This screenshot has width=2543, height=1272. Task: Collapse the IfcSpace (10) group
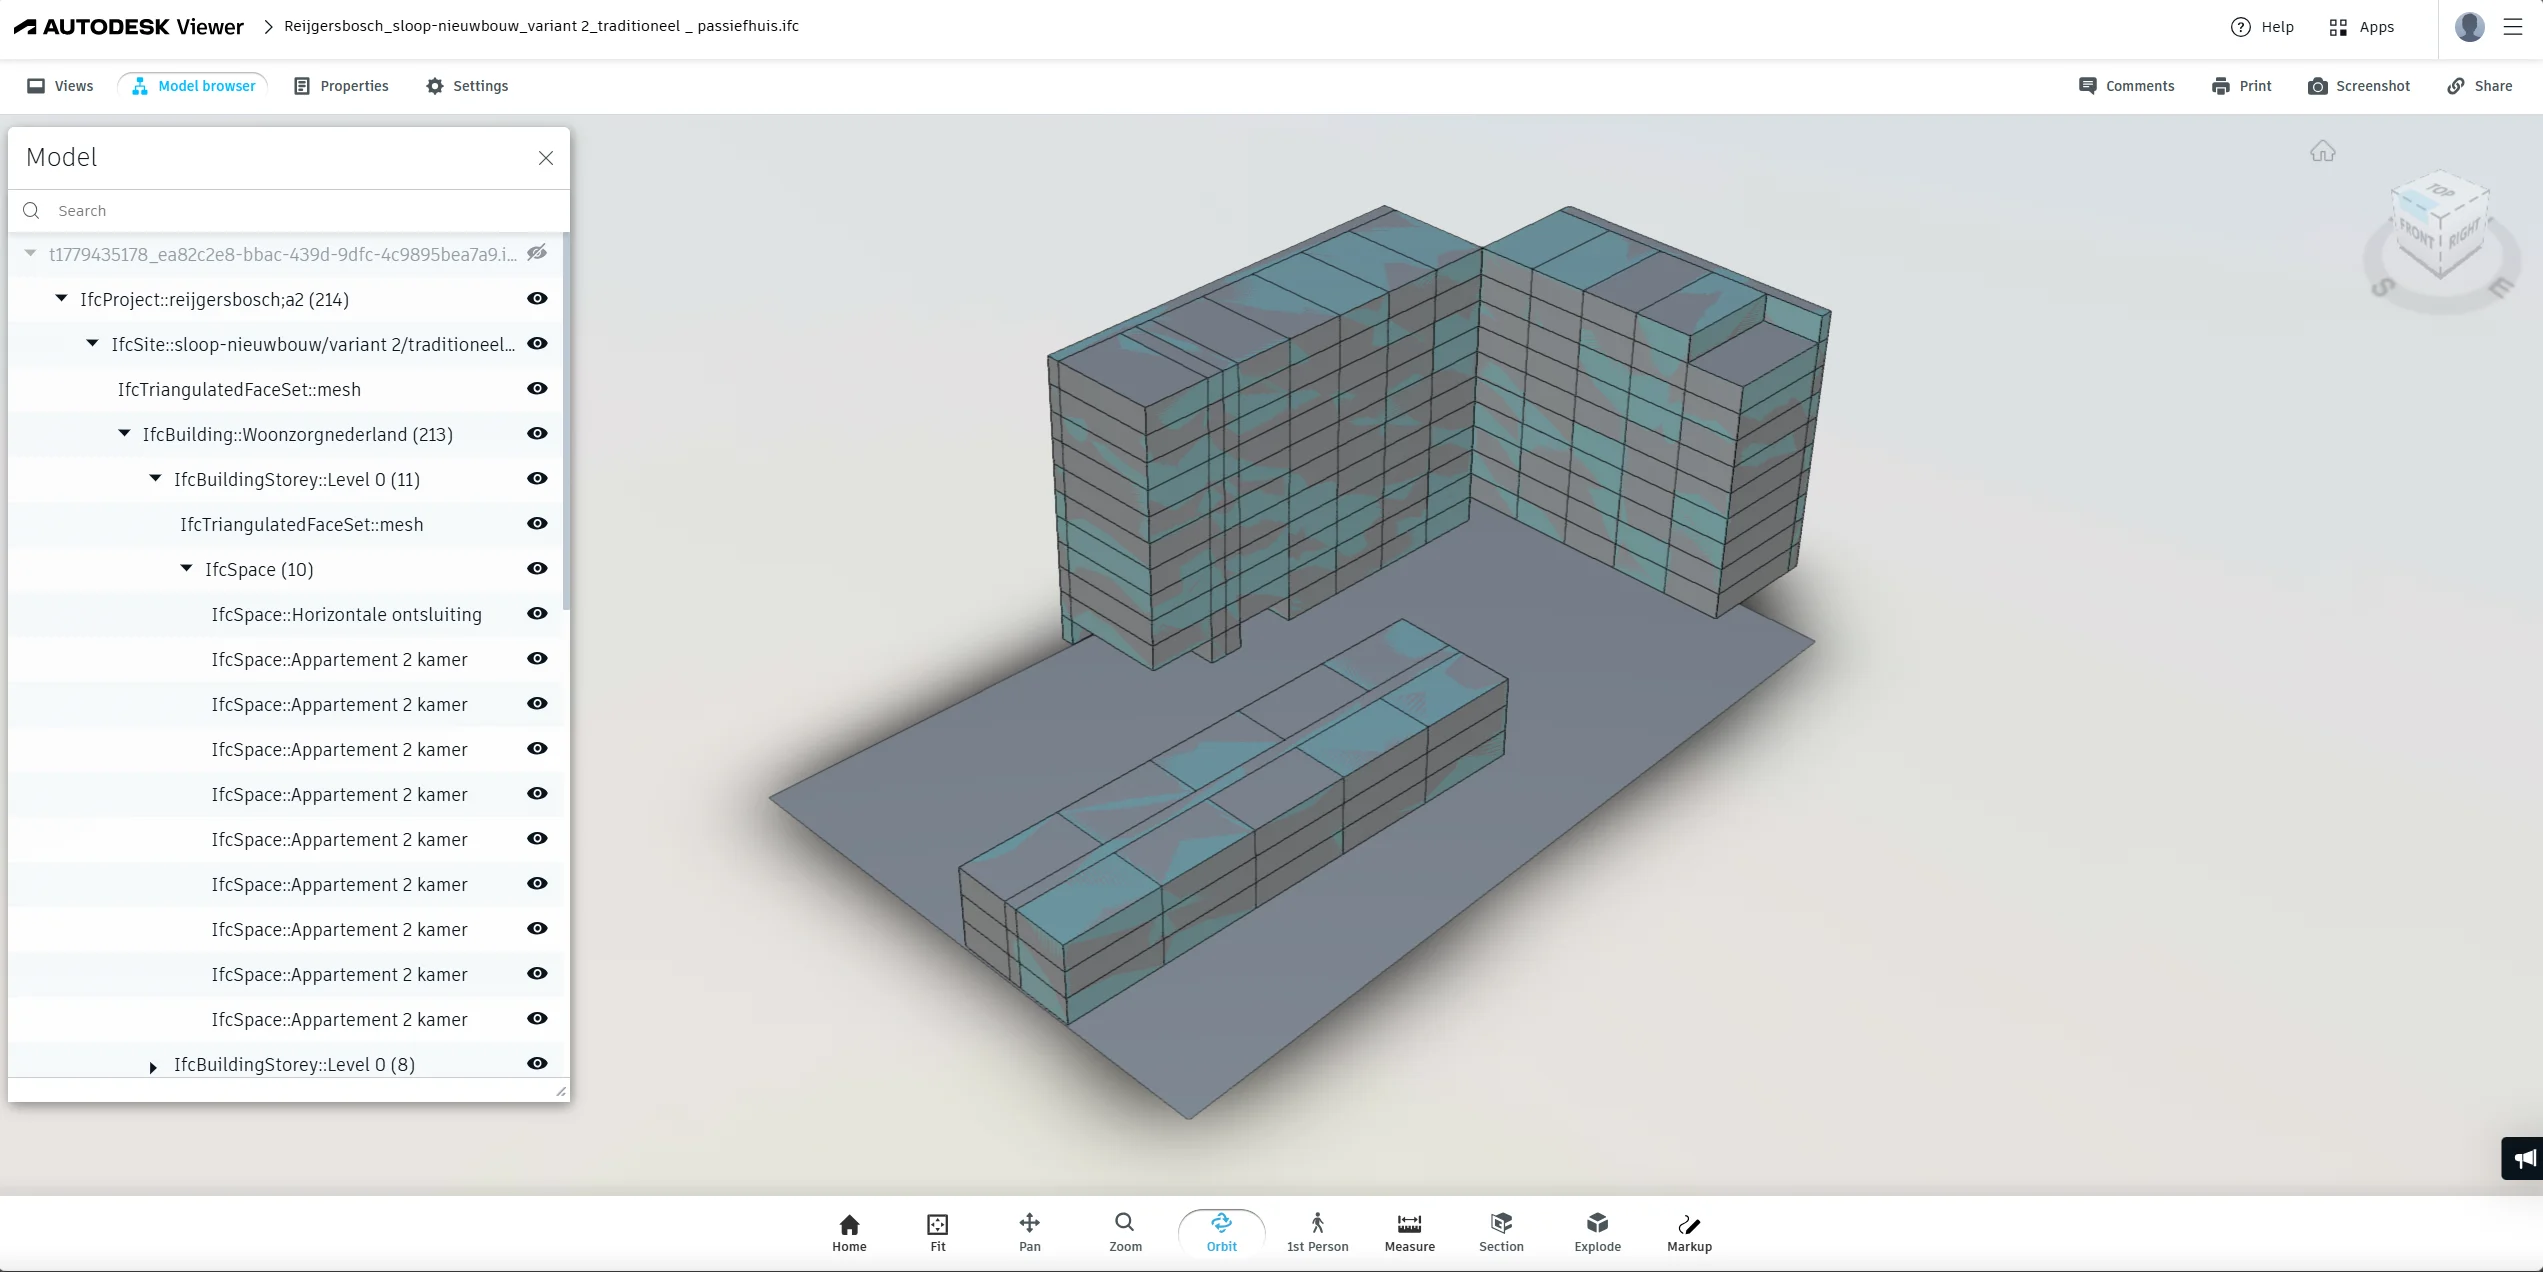[x=186, y=568]
